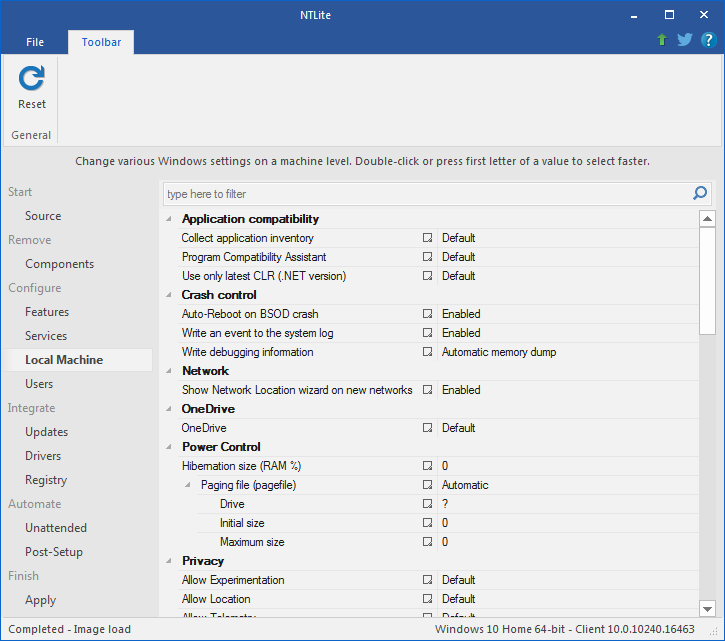Click the filter search magnifier icon
This screenshot has height=641, width=725.
pyautogui.click(x=700, y=193)
